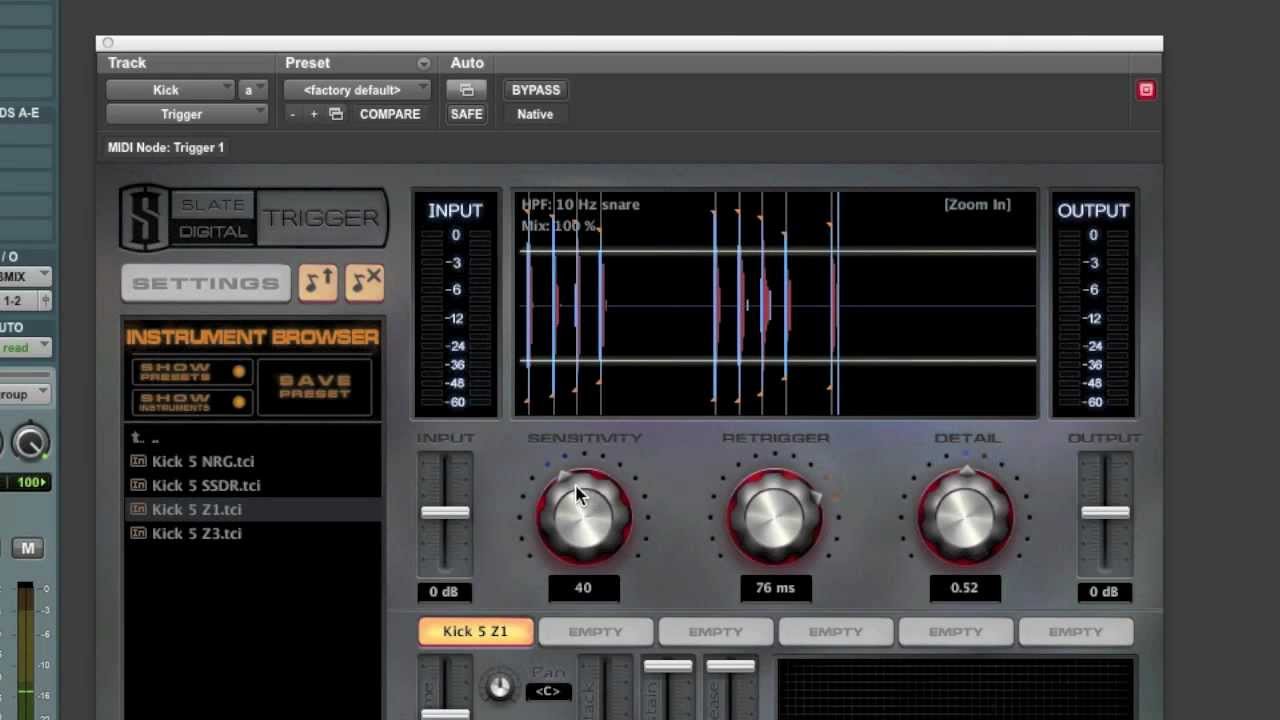
Task: Open the Kick track selector dropdown
Action: tap(171, 90)
